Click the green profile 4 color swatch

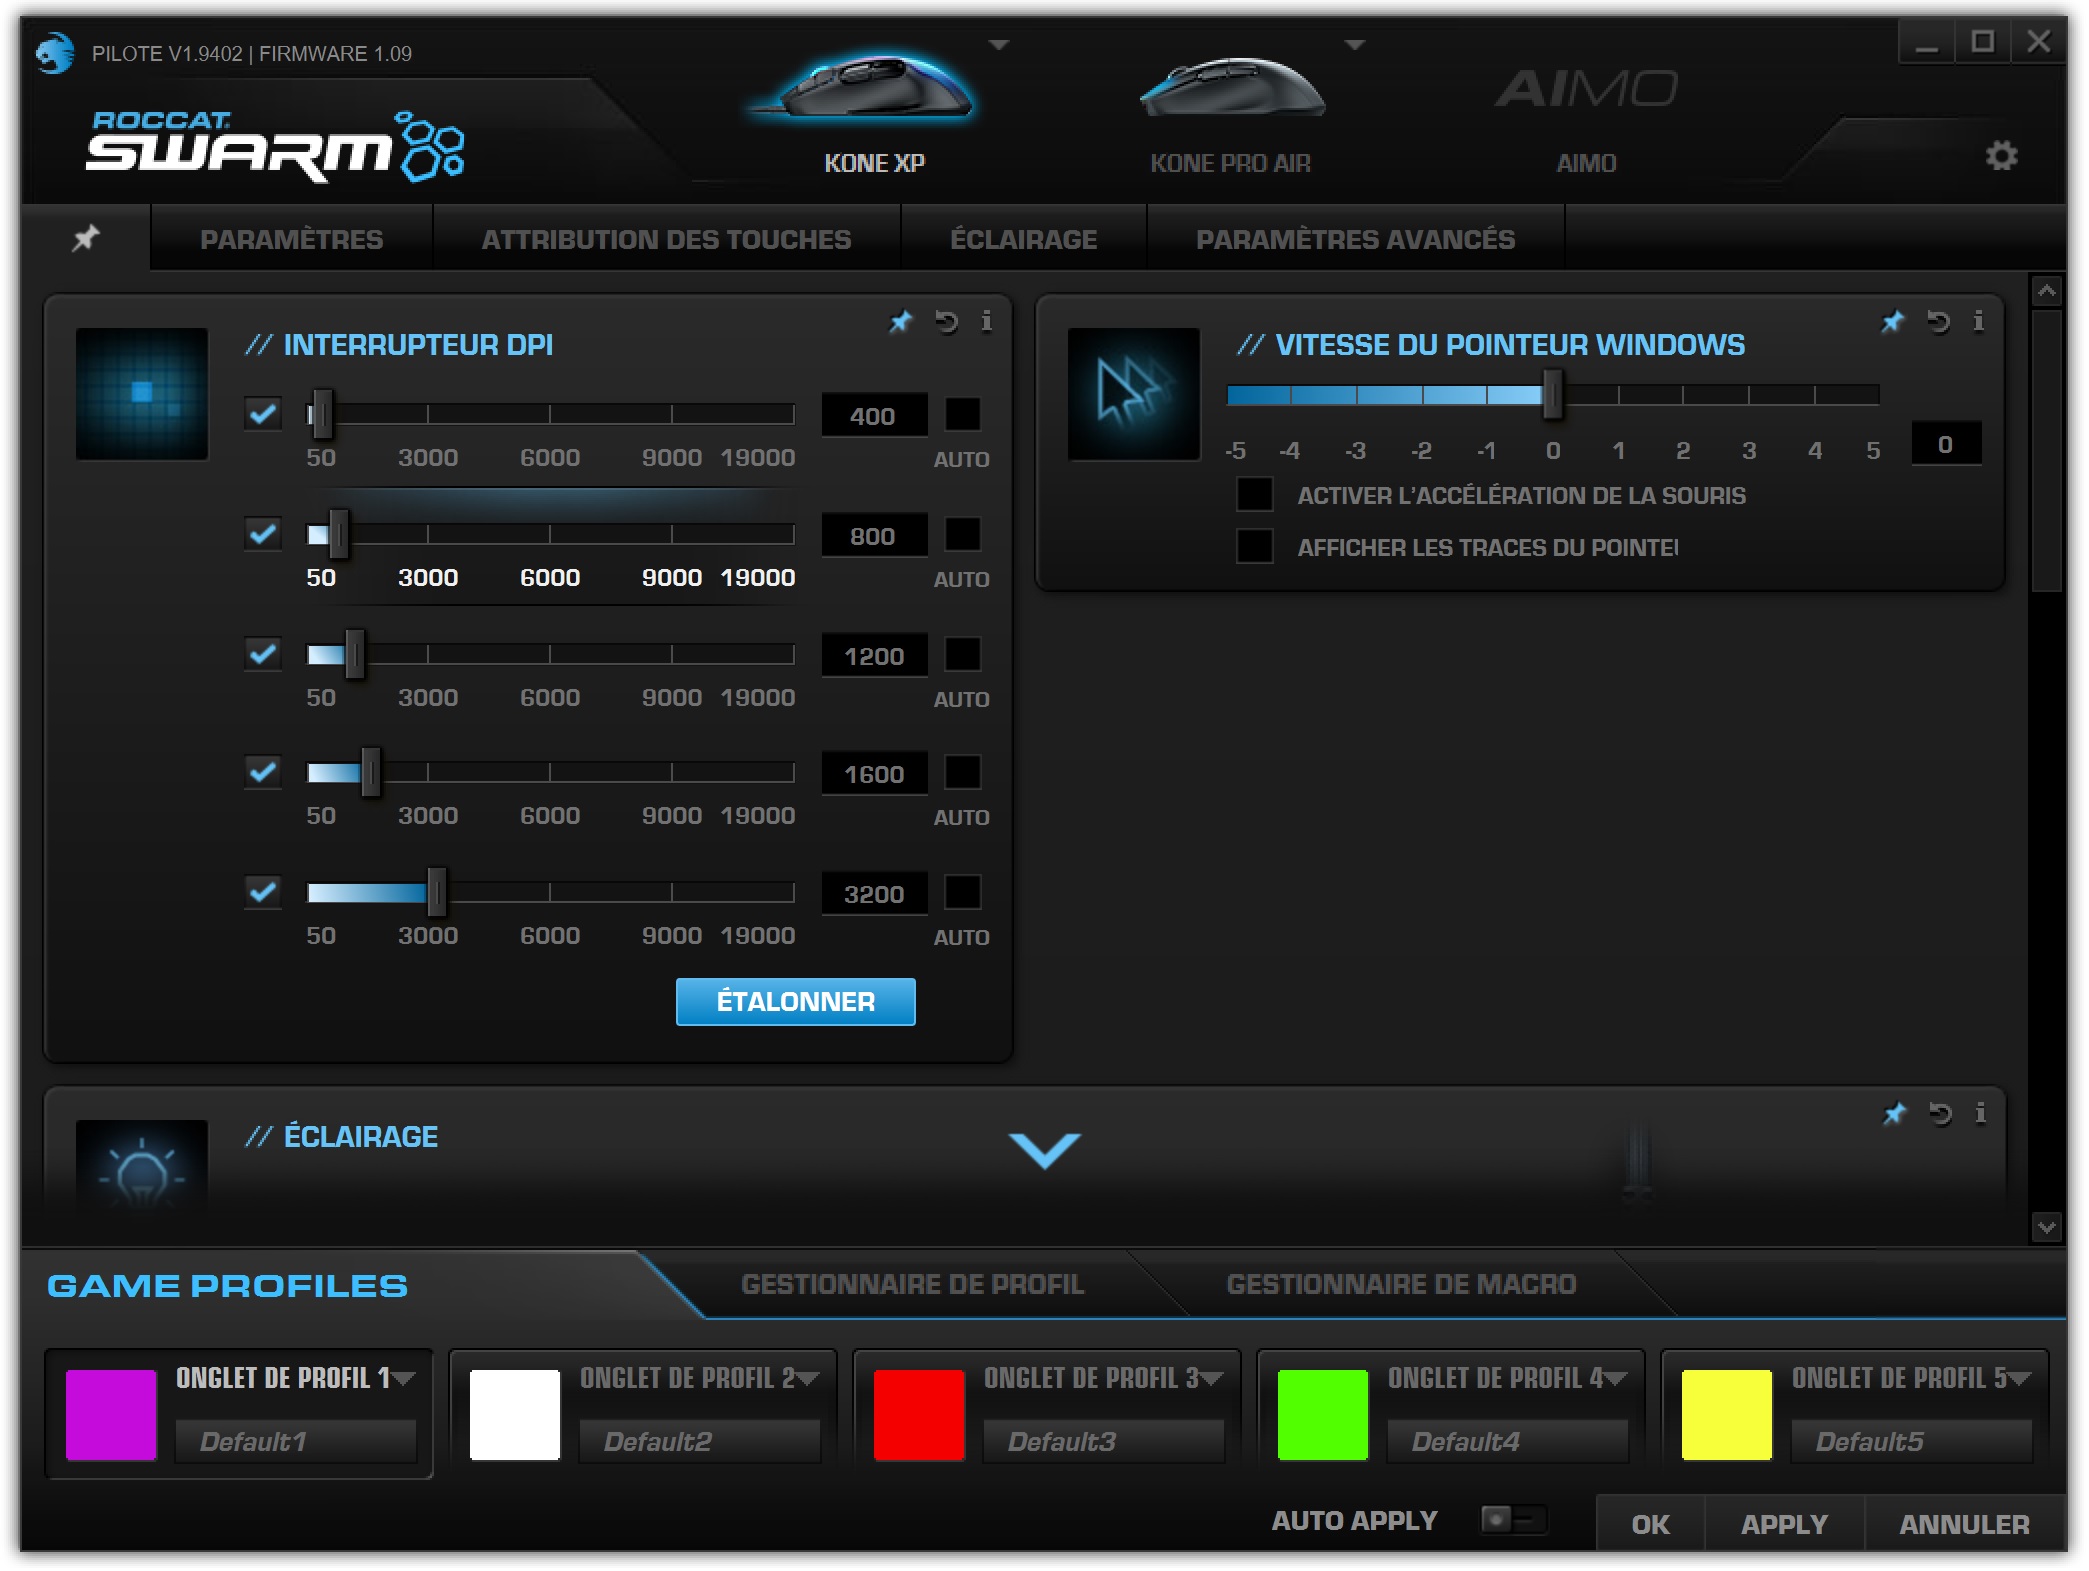click(1323, 1414)
